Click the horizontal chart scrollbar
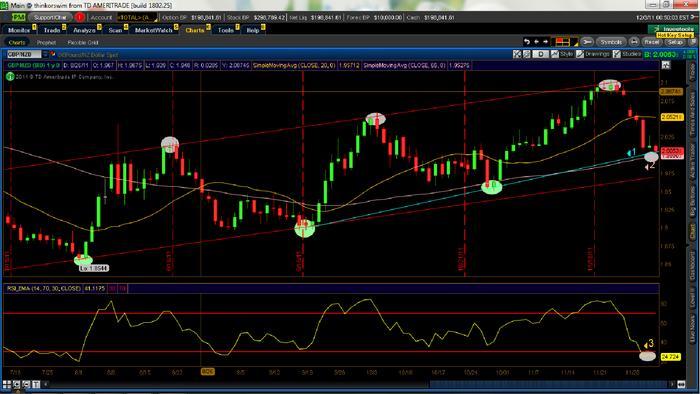The height and width of the screenshot is (394, 700). [358, 384]
